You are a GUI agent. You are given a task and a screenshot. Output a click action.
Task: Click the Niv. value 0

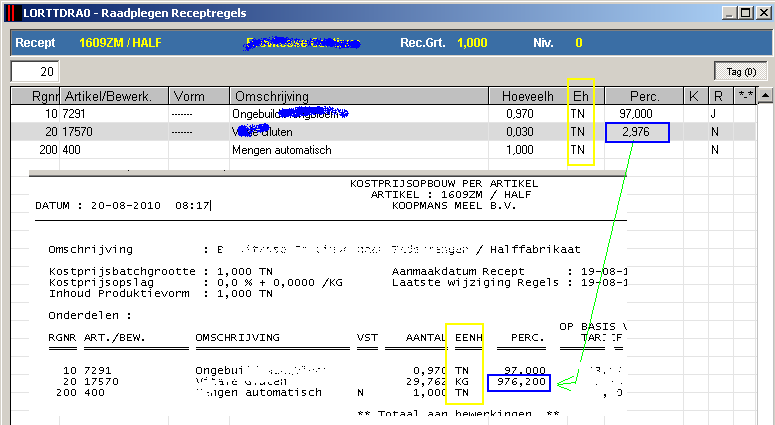coord(579,43)
